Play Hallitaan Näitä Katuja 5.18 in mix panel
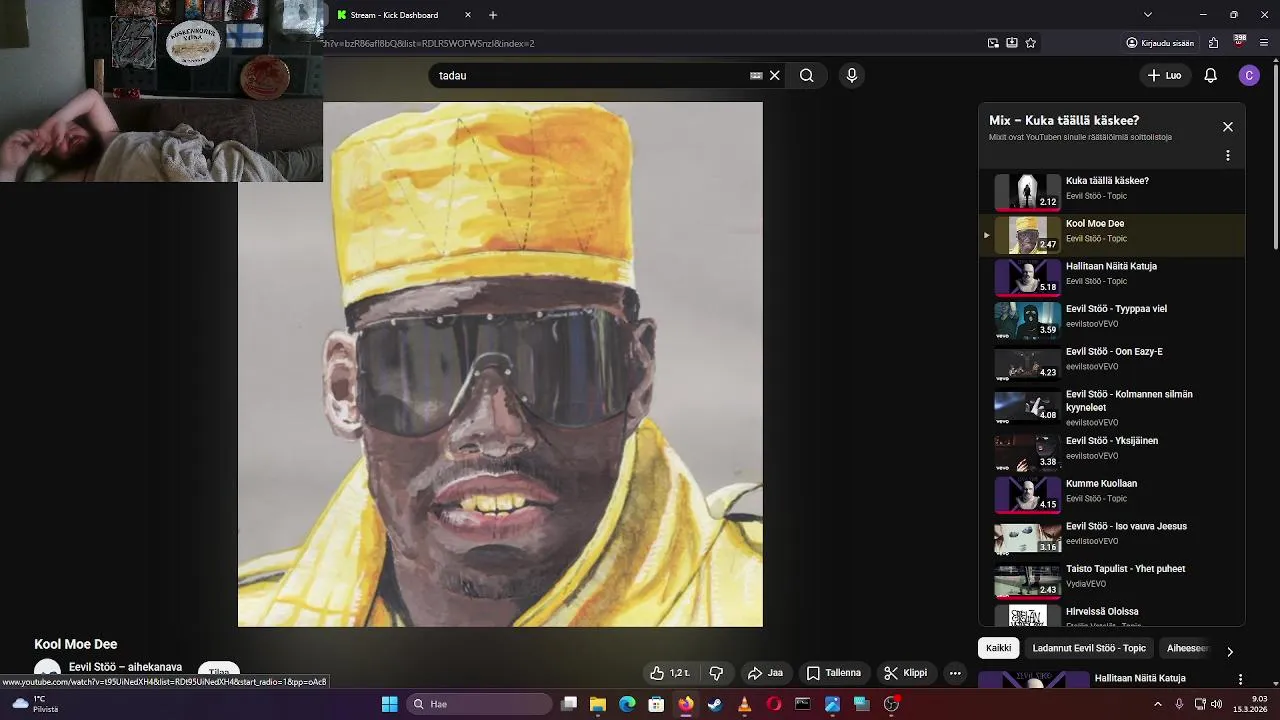1280x720 pixels. coord(1111,276)
